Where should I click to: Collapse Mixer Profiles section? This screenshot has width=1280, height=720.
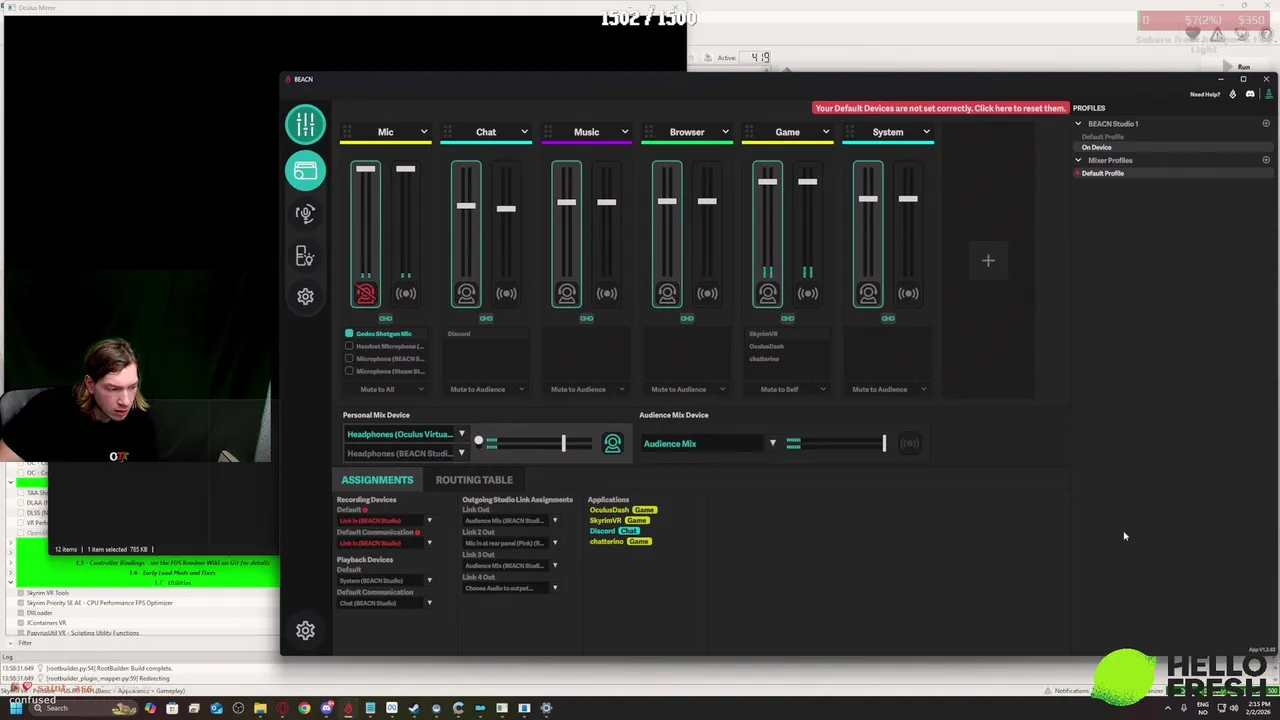click(x=1078, y=161)
